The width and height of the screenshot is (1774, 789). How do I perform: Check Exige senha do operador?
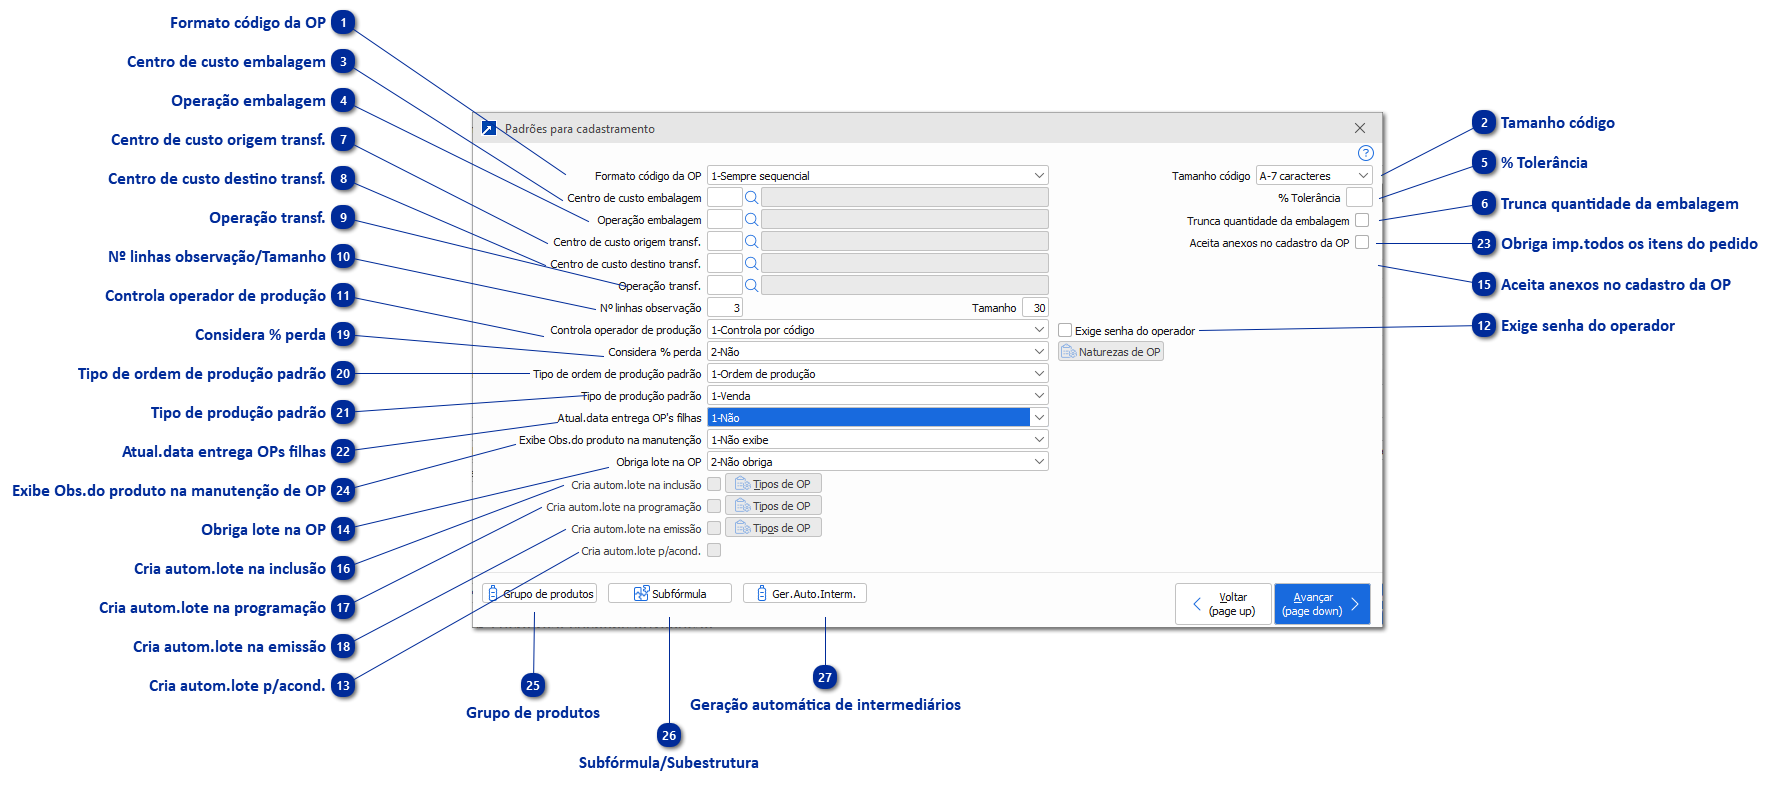tap(1065, 330)
